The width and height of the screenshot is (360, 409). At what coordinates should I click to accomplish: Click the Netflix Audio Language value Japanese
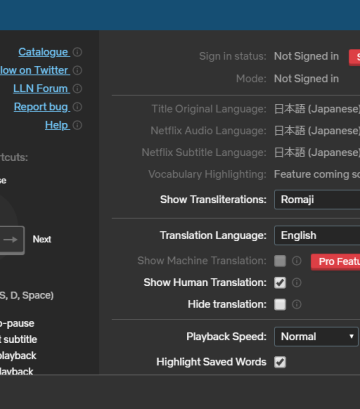coord(317,131)
